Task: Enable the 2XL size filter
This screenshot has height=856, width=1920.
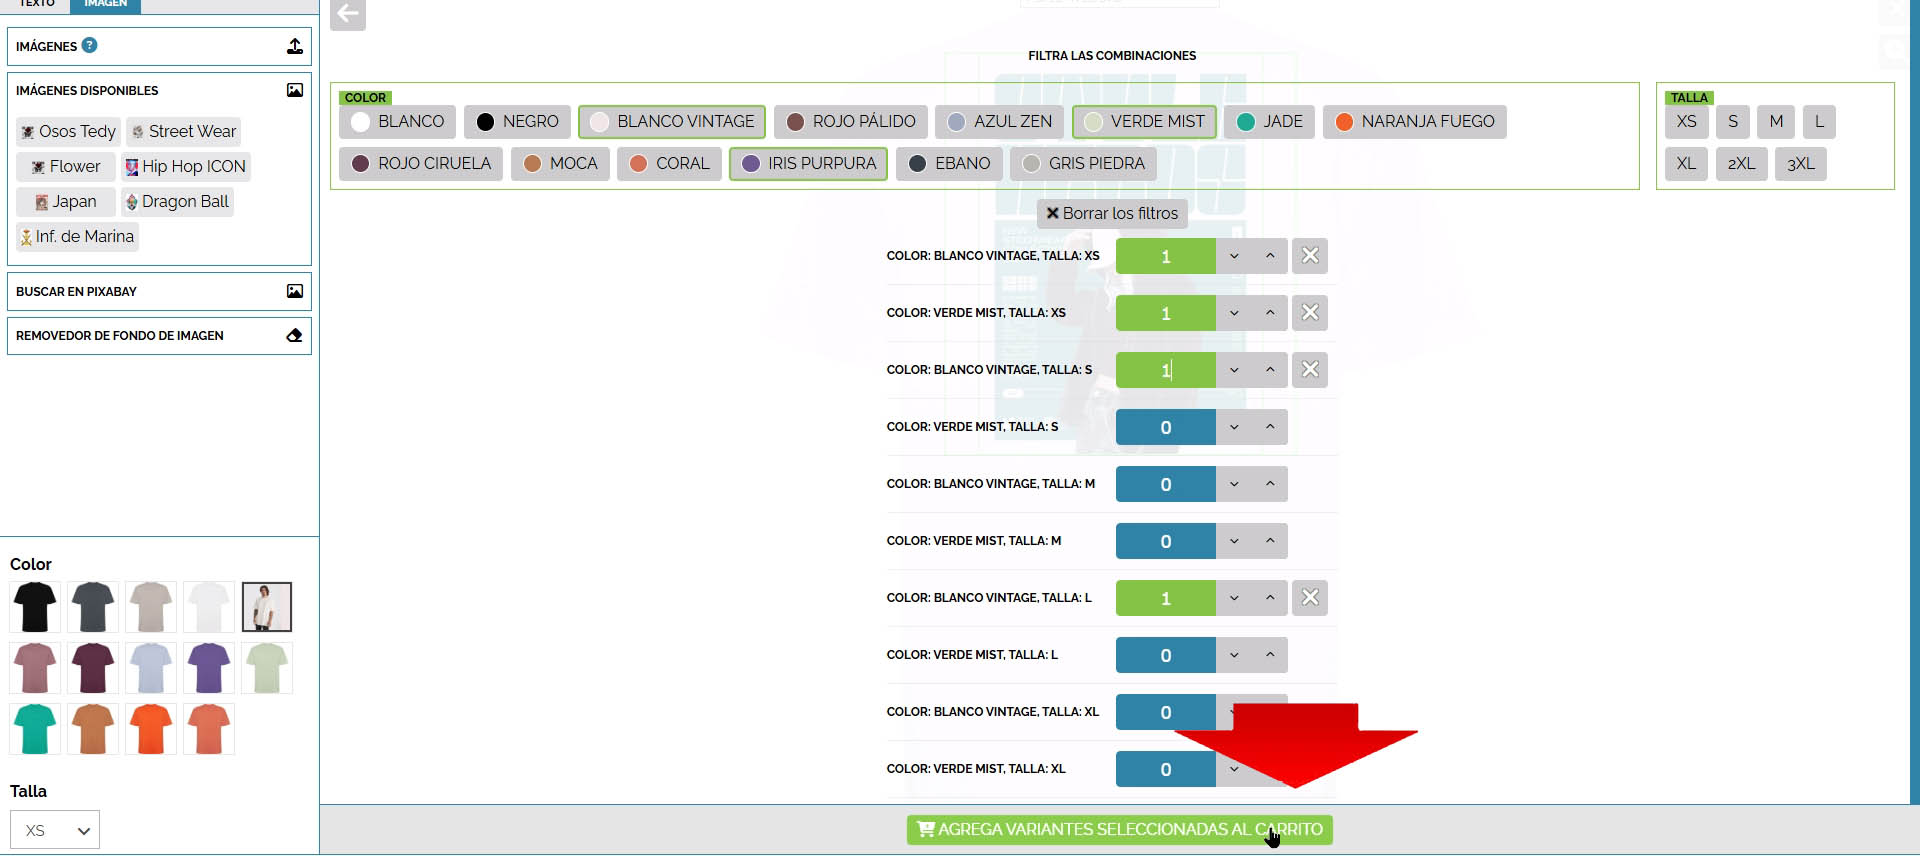Action: click(1741, 164)
